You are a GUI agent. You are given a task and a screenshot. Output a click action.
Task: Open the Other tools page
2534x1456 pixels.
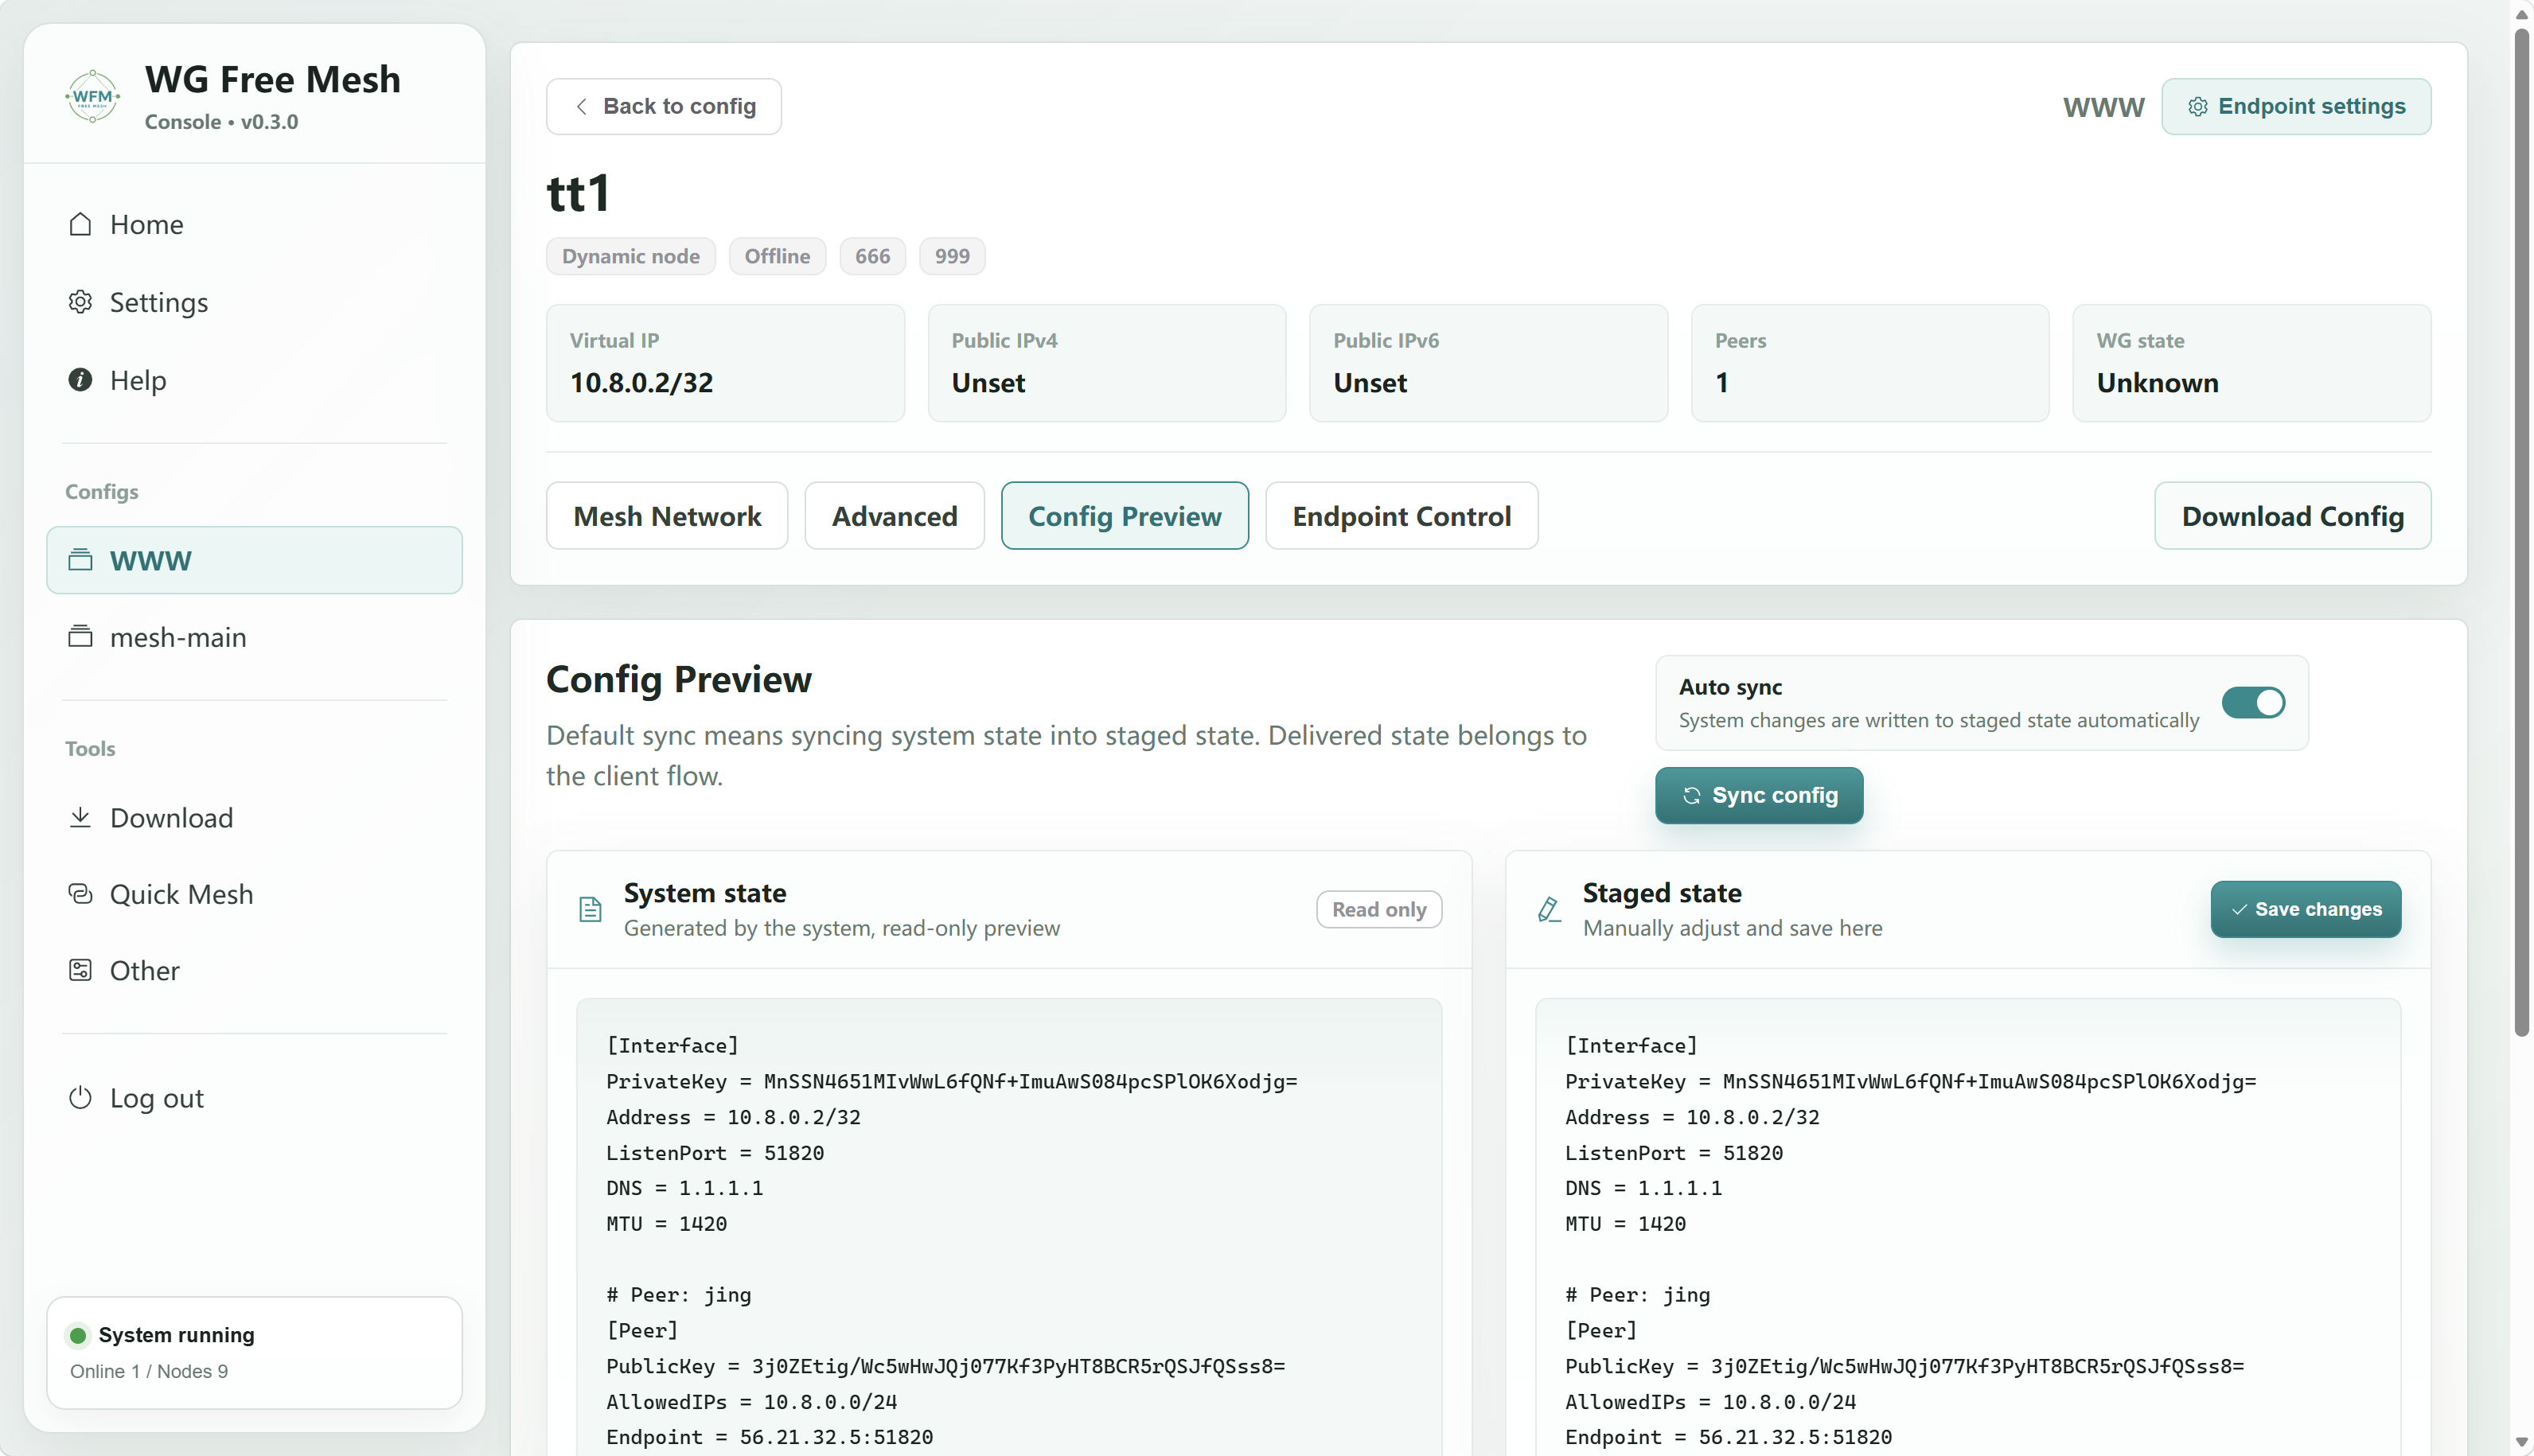point(254,970)
